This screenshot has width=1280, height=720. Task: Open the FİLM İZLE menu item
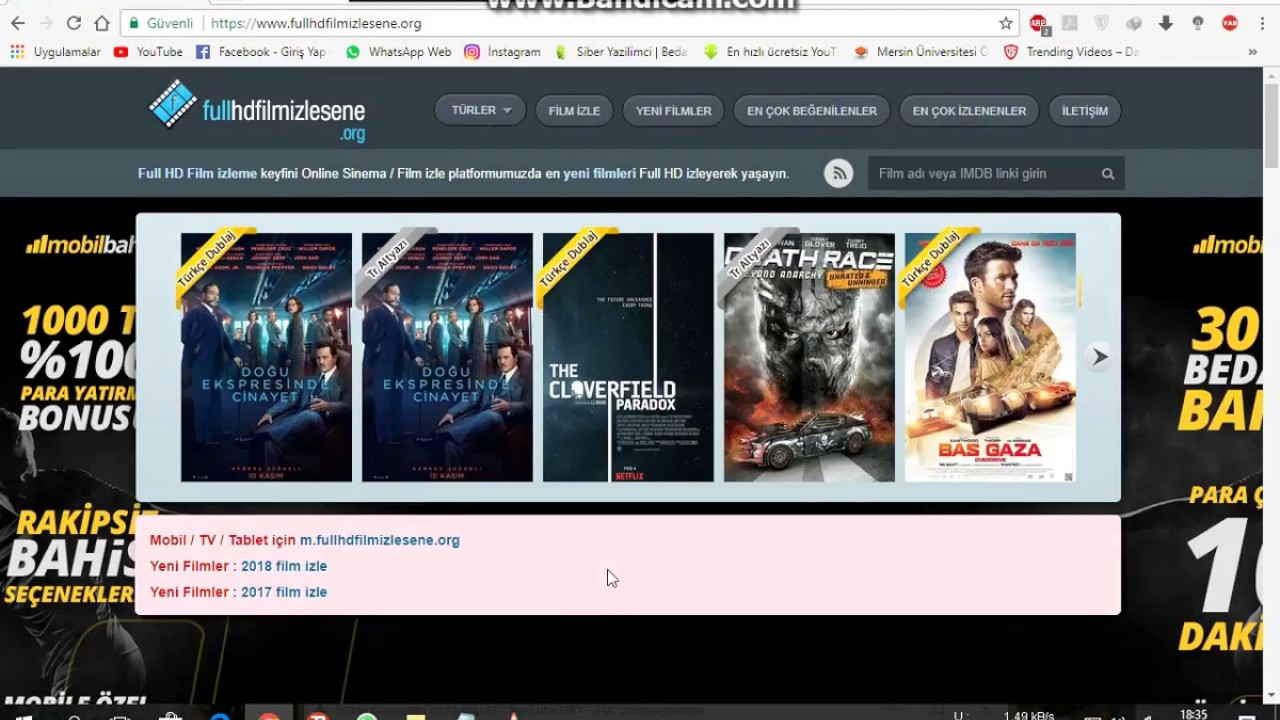click(x=574, y=111)
